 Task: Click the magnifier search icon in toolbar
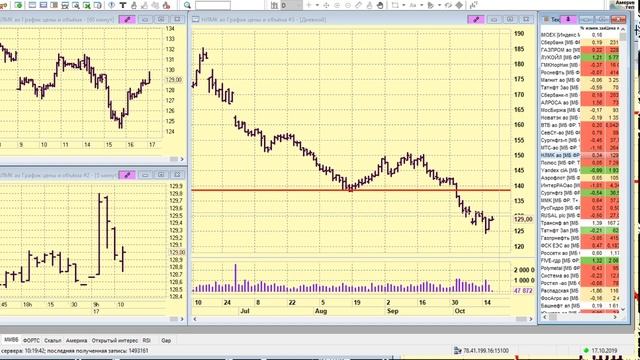point(187,5)
